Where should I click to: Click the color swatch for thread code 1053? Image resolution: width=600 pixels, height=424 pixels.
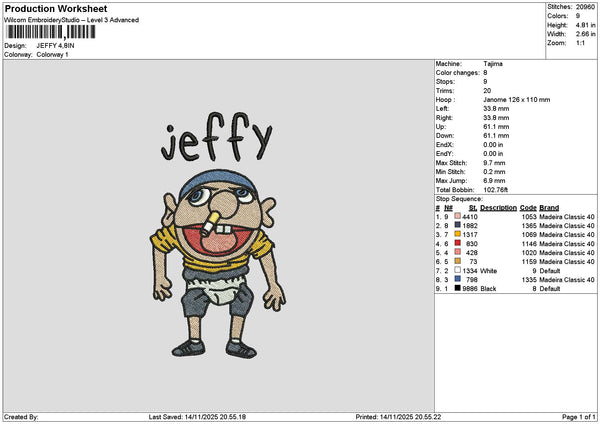[457, 216]
